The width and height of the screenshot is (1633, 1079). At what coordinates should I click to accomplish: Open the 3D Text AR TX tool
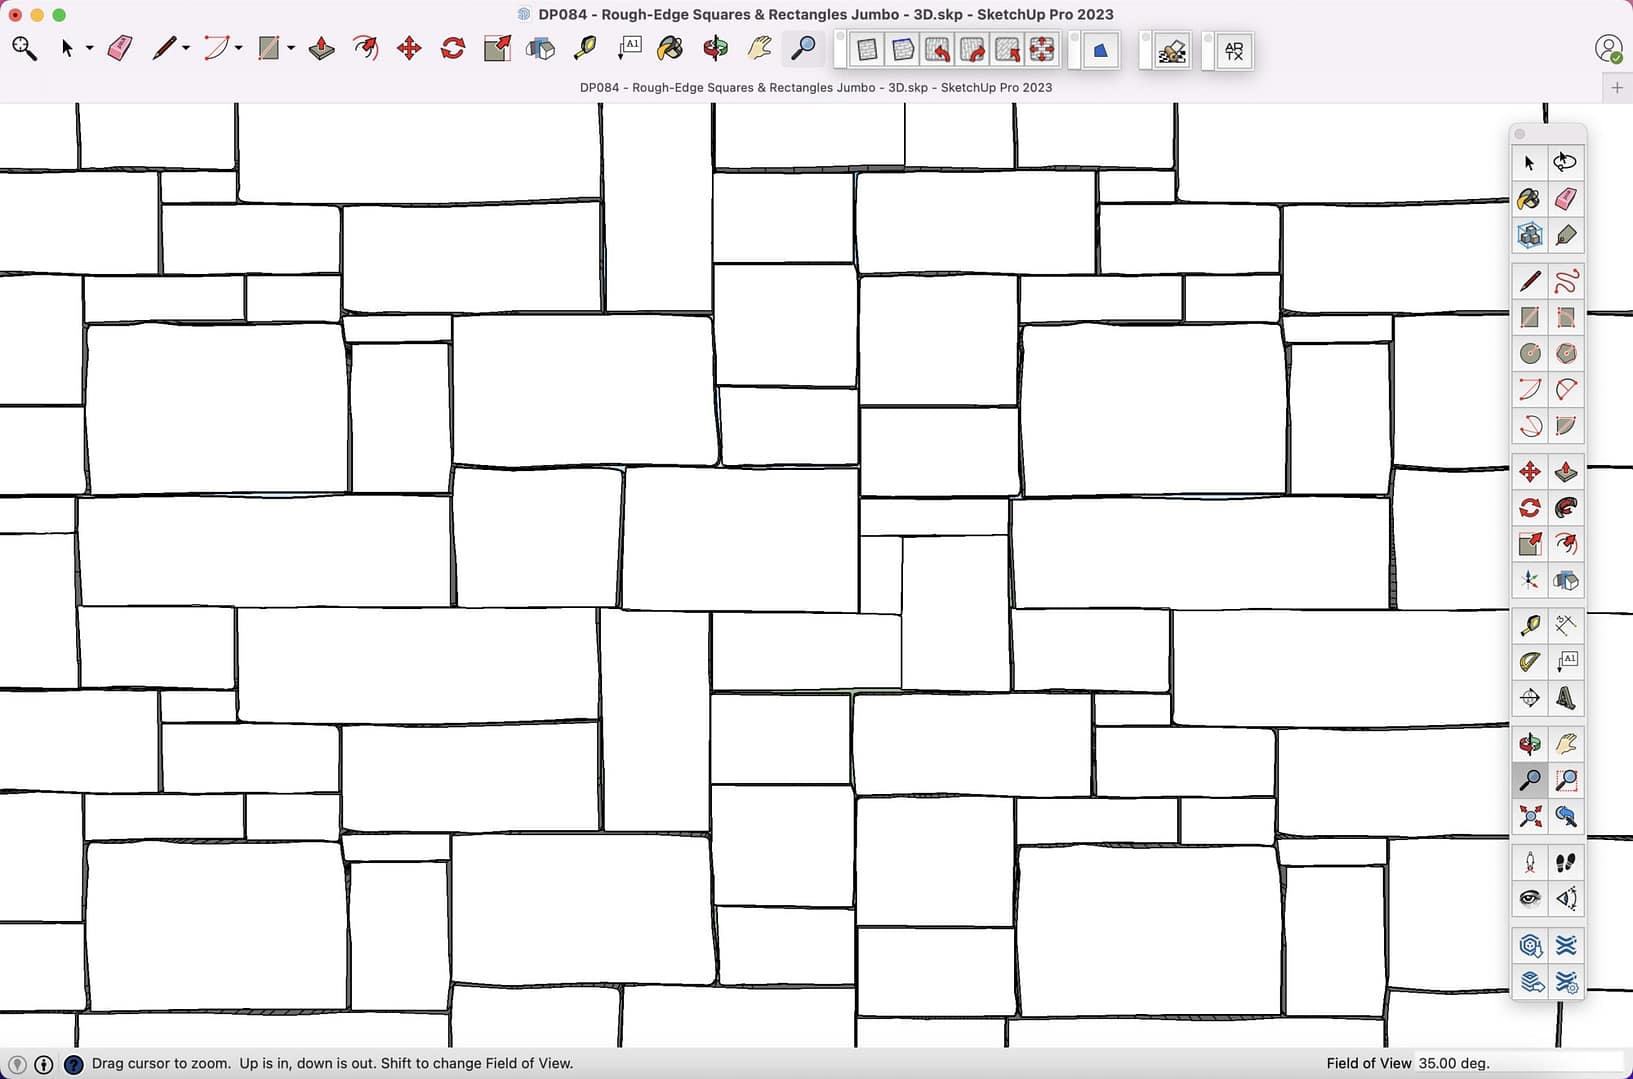point(1234,52)
